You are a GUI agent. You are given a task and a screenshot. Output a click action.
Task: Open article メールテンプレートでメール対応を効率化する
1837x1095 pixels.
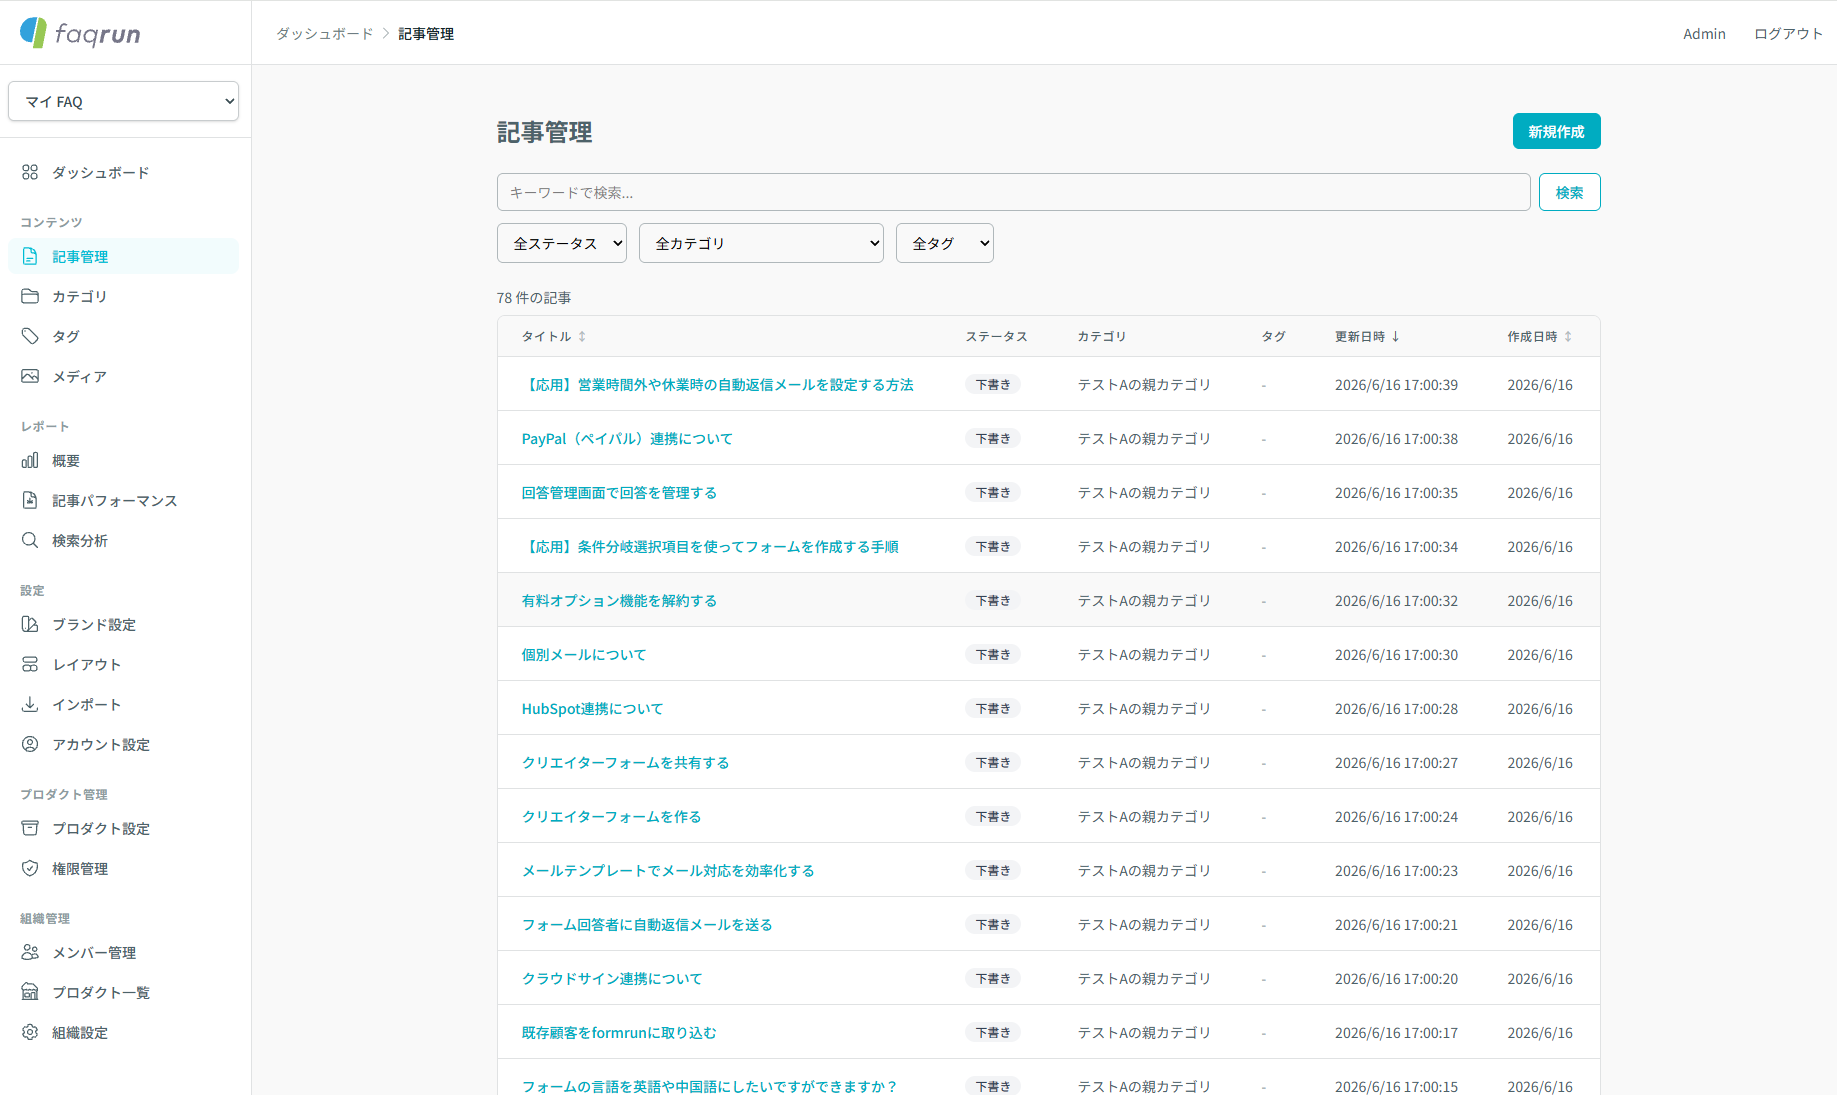(x=668, y=870)
